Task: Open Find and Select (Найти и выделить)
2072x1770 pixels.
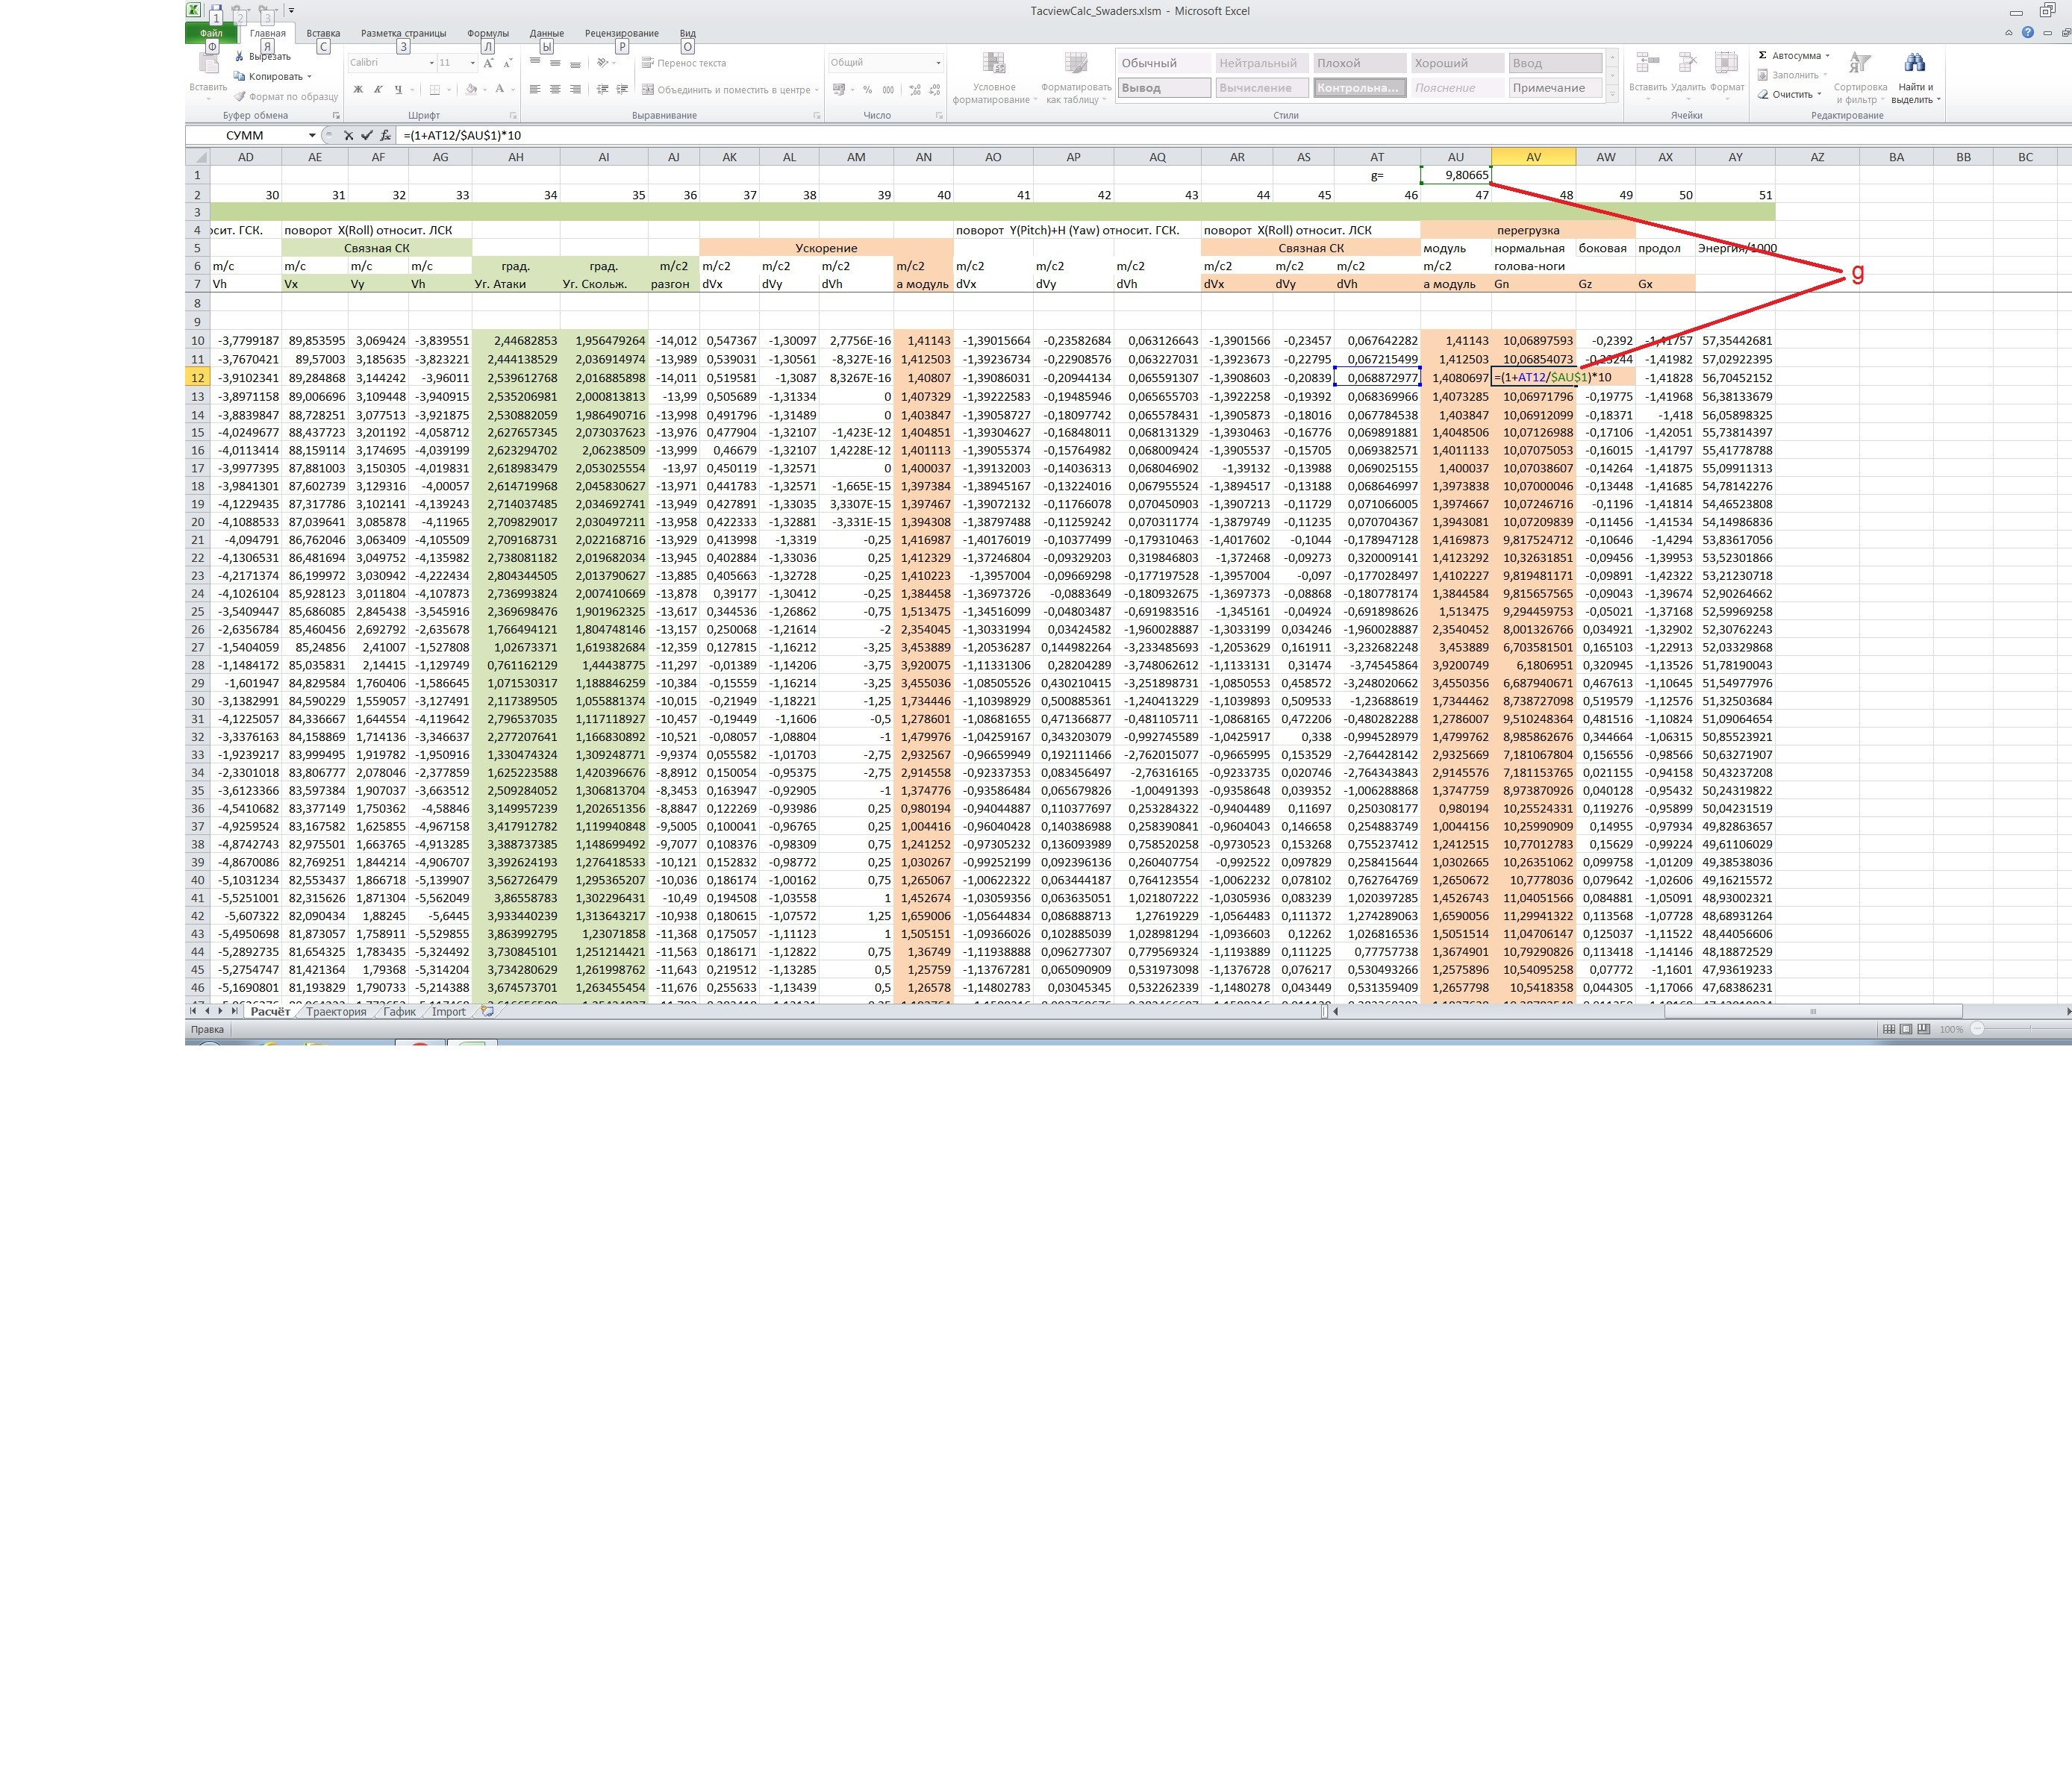Action: click(x=1915, y=78)
